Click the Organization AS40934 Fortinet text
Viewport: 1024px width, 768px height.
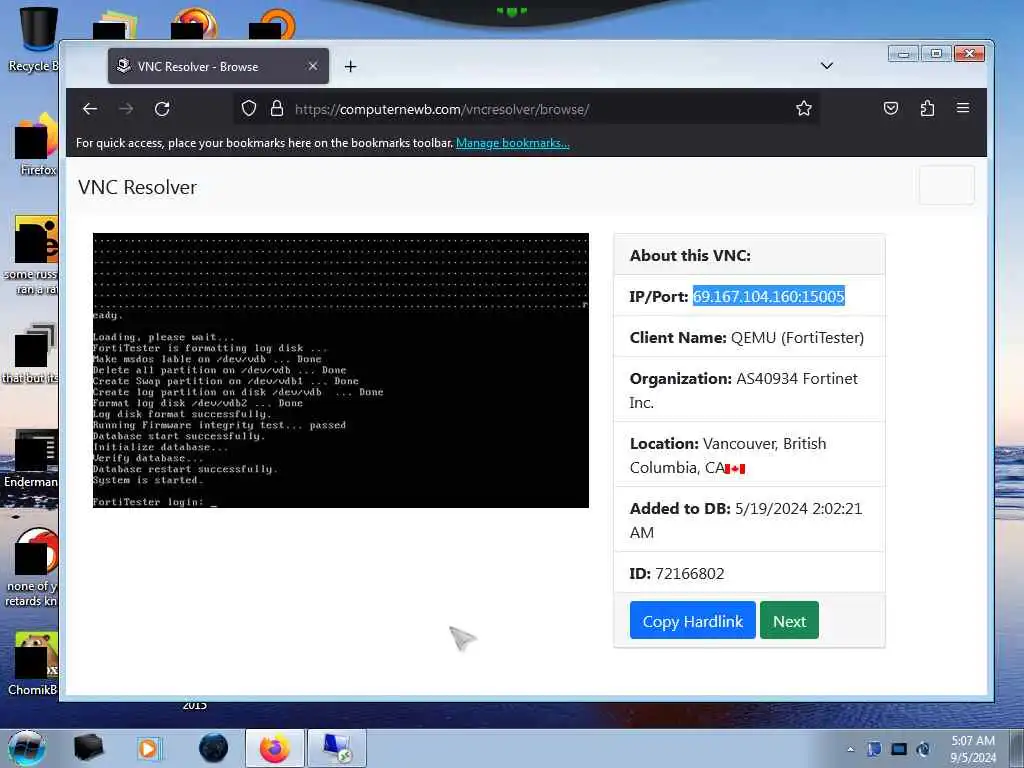click(744, 391)
